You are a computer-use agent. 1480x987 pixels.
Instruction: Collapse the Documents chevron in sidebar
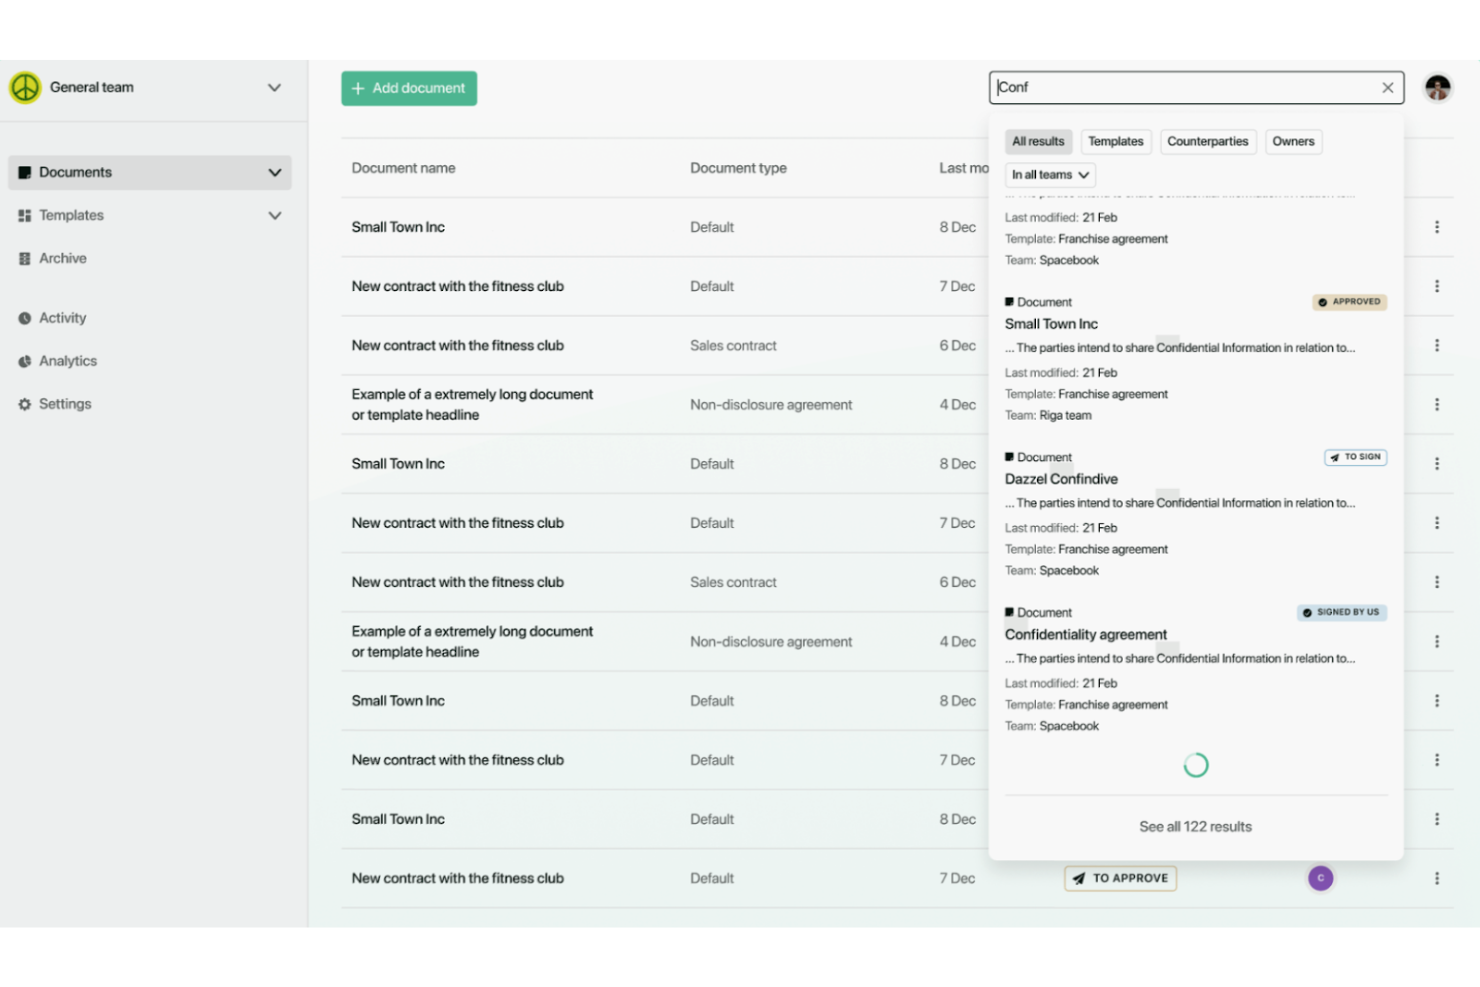[x=275, y=173]
